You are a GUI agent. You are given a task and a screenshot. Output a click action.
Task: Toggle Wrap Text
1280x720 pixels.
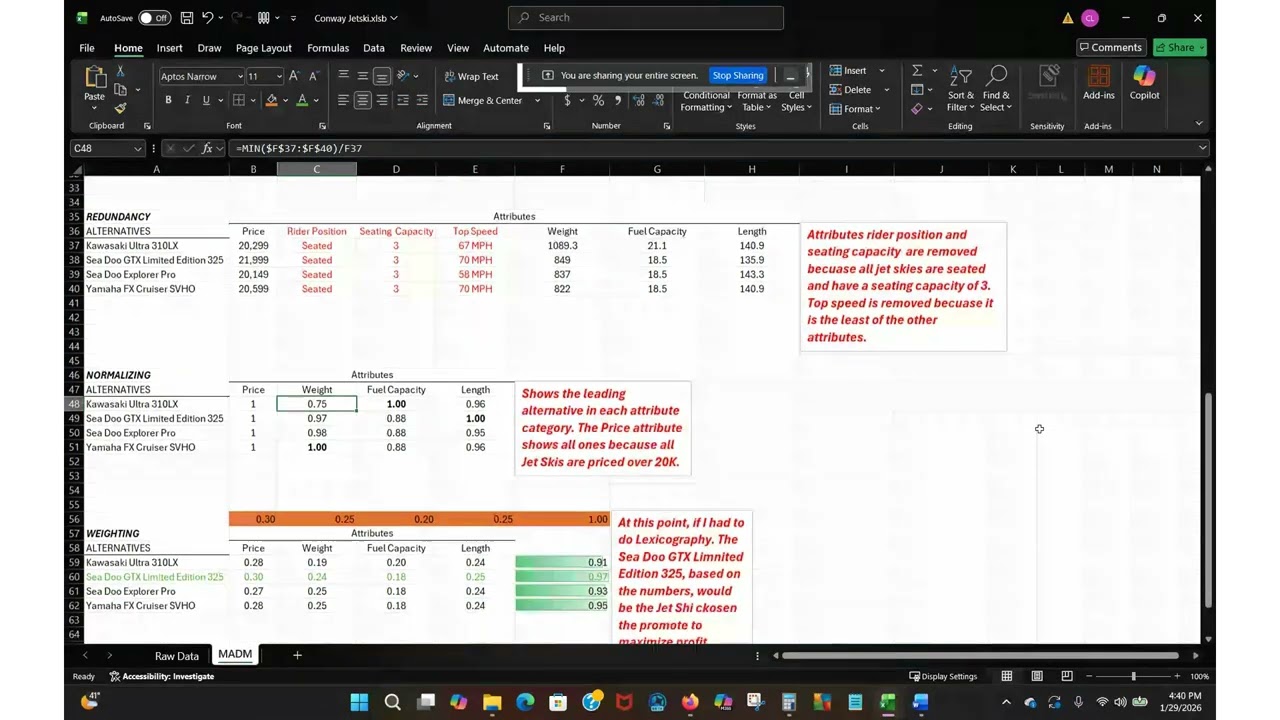tap(470, 76)
